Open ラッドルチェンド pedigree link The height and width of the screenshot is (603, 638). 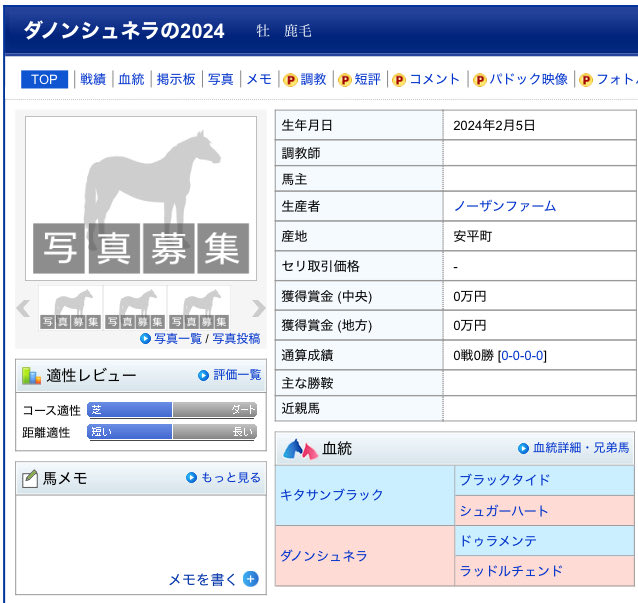click(511, 571)
